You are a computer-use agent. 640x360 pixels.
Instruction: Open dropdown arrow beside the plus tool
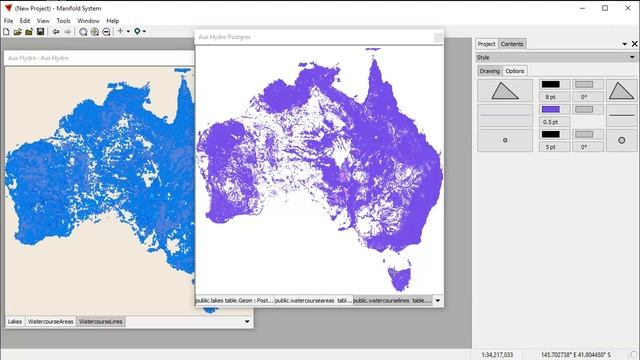(x=128, y=31)
